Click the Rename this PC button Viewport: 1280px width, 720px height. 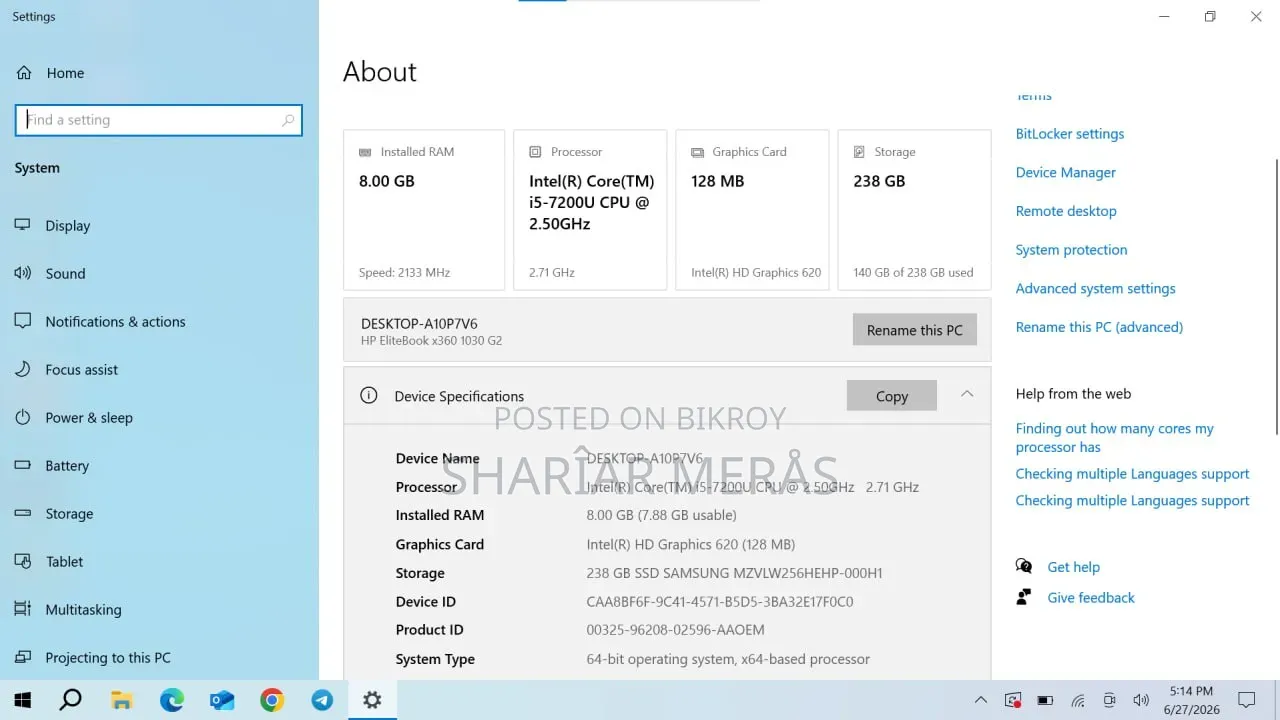pos(915,330)
